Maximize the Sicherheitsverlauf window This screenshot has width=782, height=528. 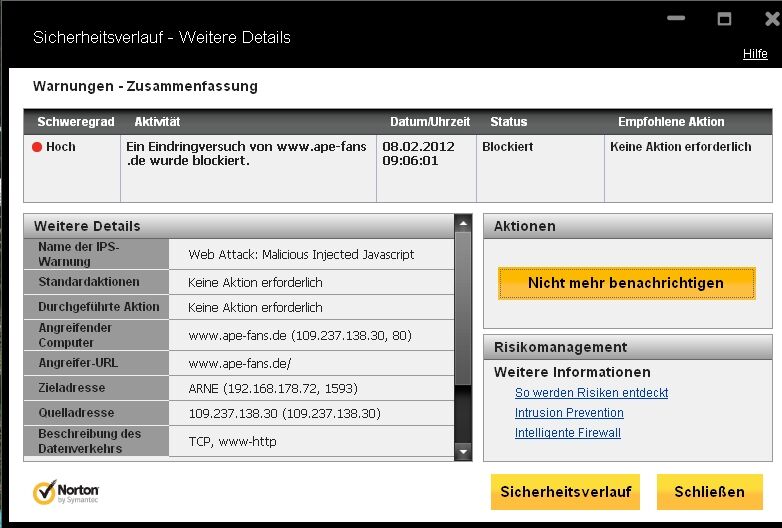(724, 18)
